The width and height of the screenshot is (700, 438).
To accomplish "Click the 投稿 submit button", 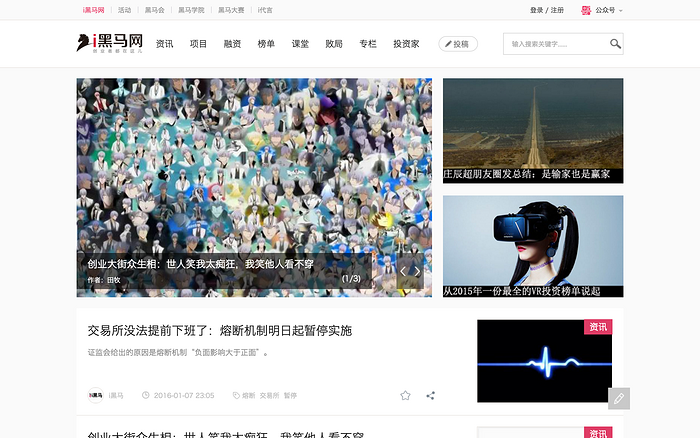I will [457, 44].
